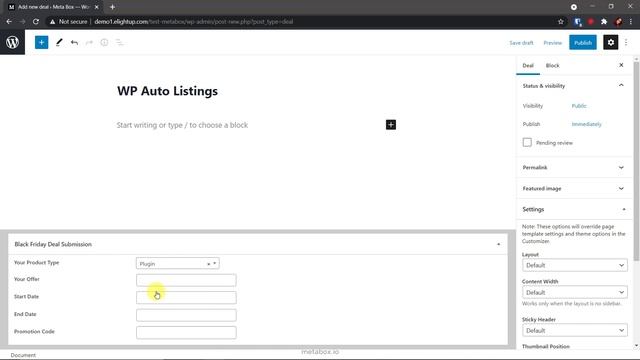Select the Add new deal browser tab

tap(53, 7)
